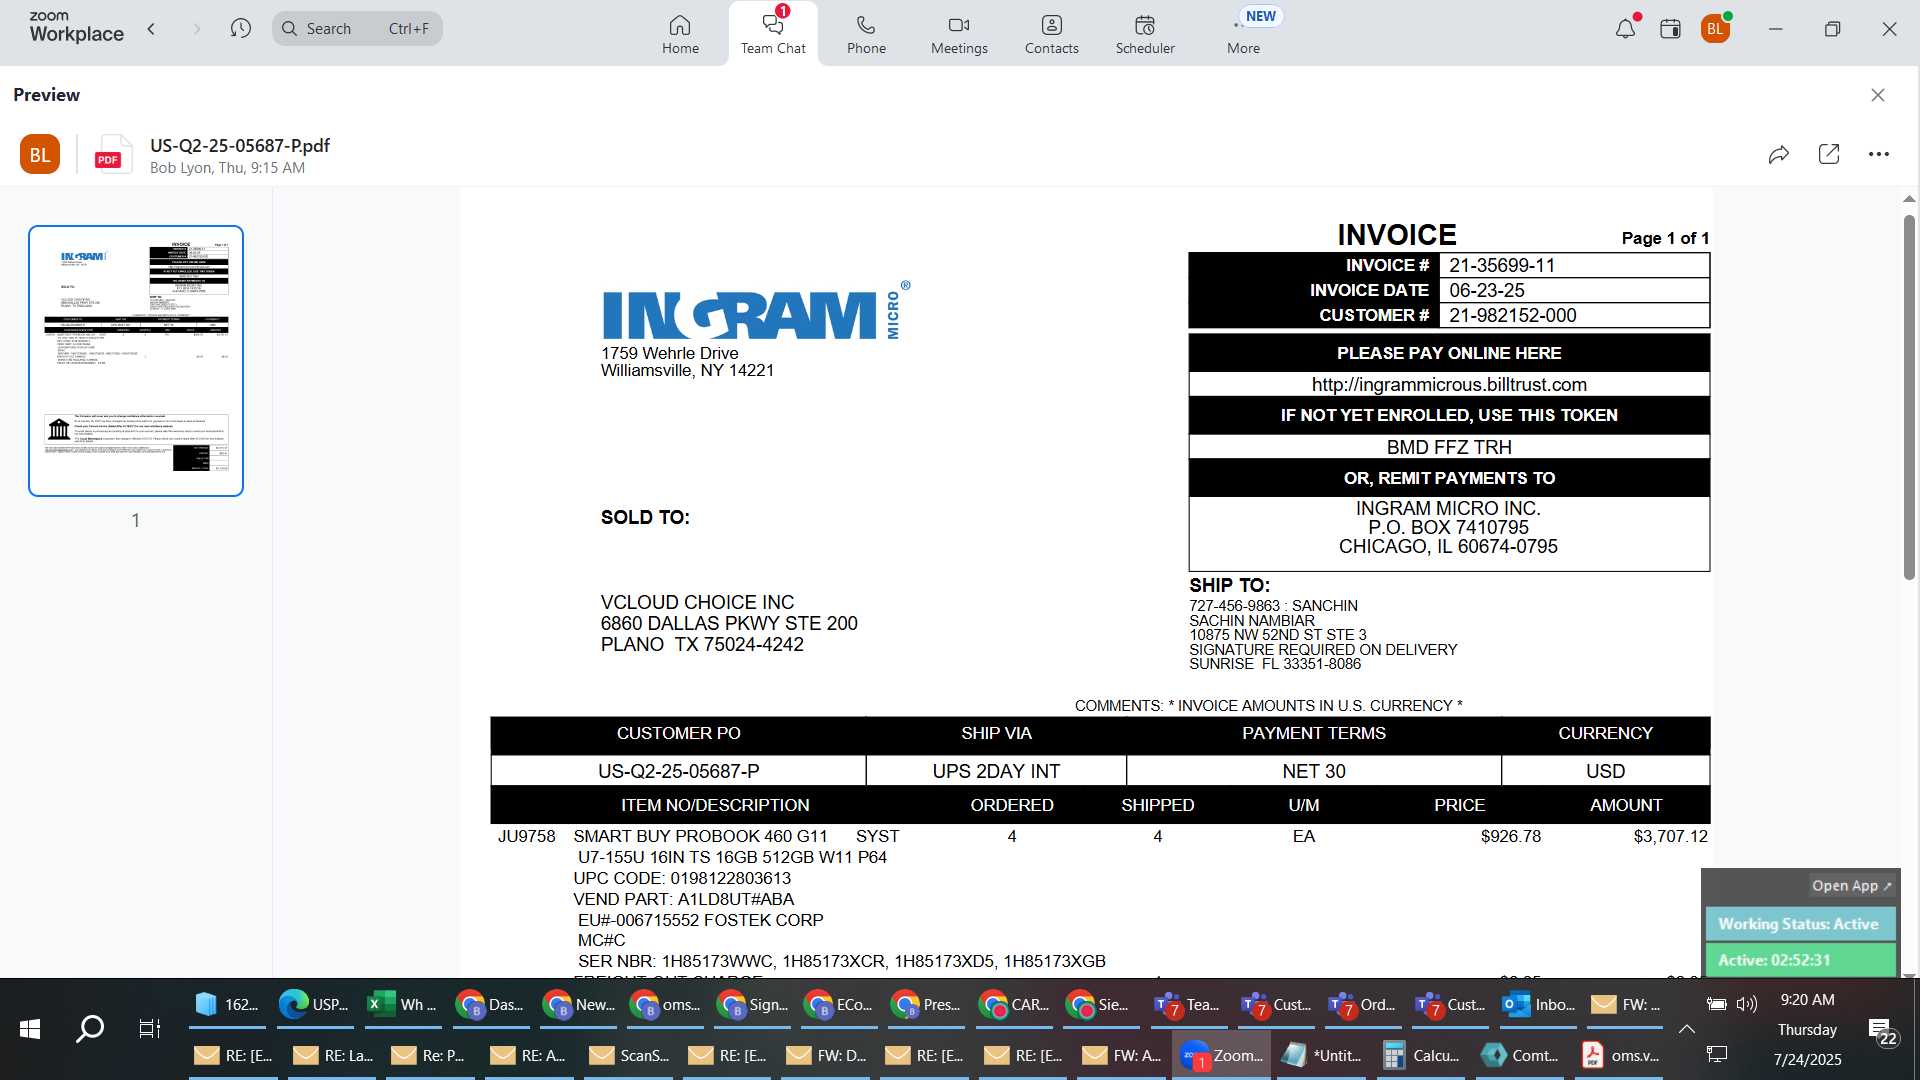Click the NET 30 payment terms cell
The width and height of the screenshot is (1920, 1080).
point(1313,771)
